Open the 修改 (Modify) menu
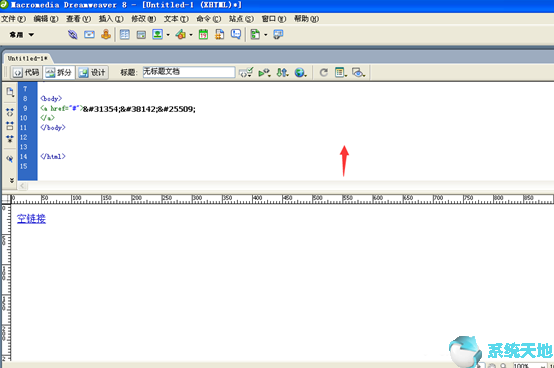The height and width of the screenshot is (368, 554). (143, 19)
